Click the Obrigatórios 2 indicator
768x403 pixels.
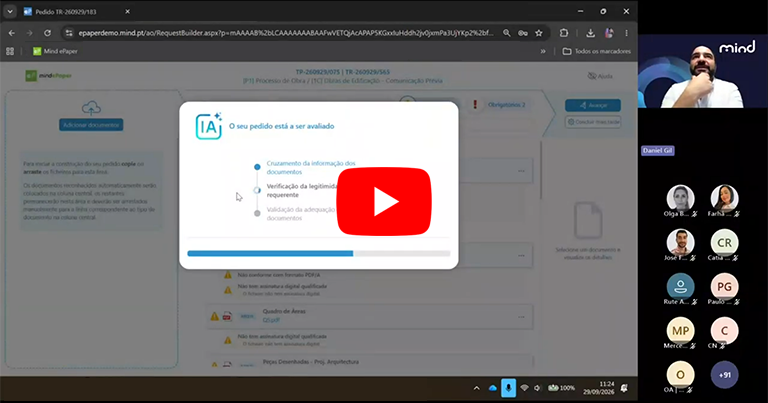pos(501,105)
